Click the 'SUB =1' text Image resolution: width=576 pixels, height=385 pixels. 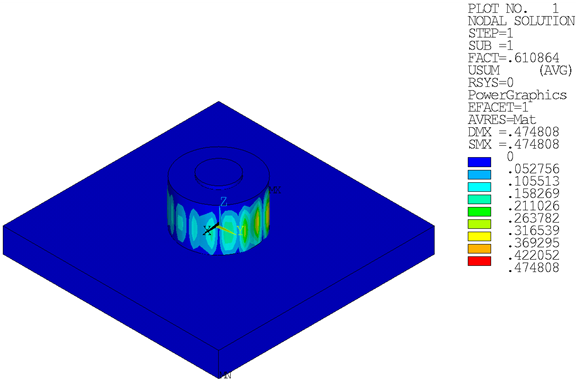click(x=490, y=46)
